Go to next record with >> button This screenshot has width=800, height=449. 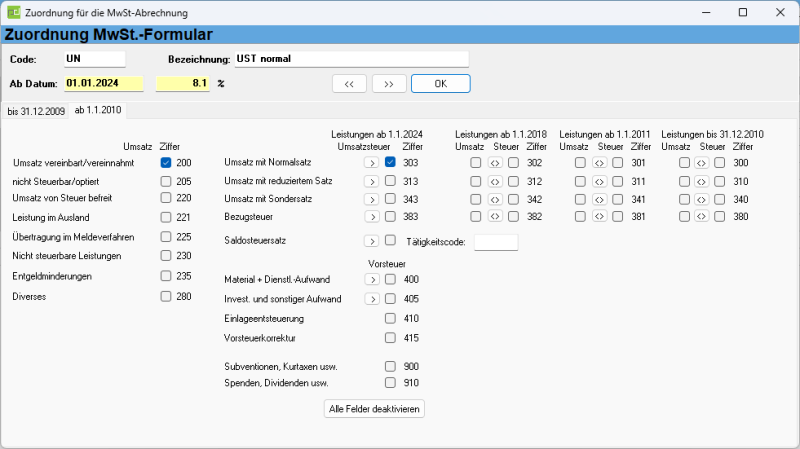(x=389, y=84)
